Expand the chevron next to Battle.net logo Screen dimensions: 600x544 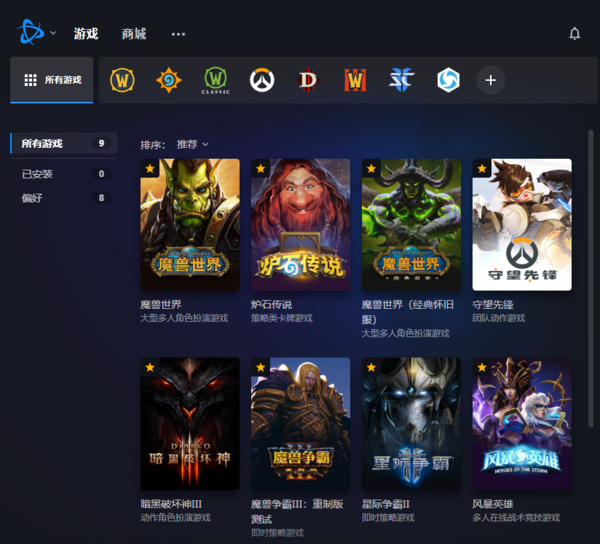click(x=53, y=33)
